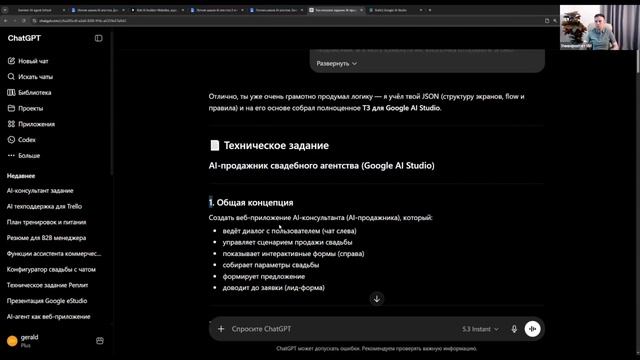640x360 pixels.
Task: Open chat Презентация Google eStudio
Action: [47, 301]
